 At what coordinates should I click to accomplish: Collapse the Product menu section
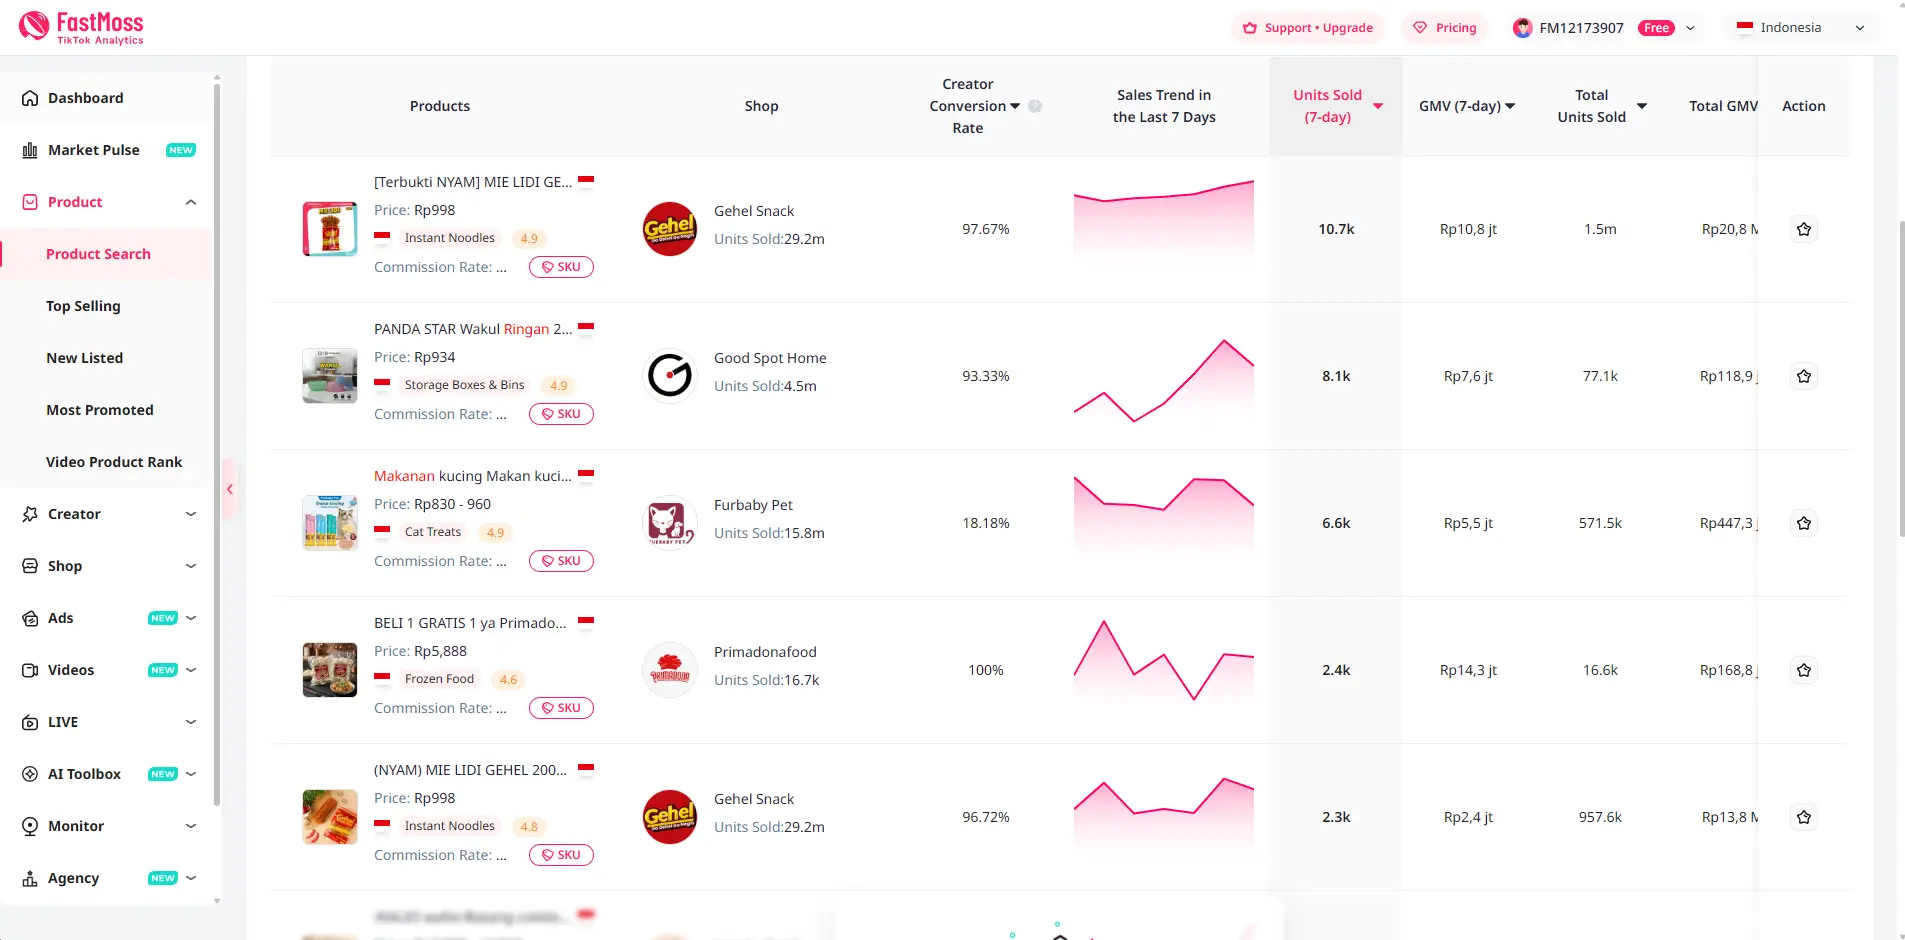coord(191,202)
